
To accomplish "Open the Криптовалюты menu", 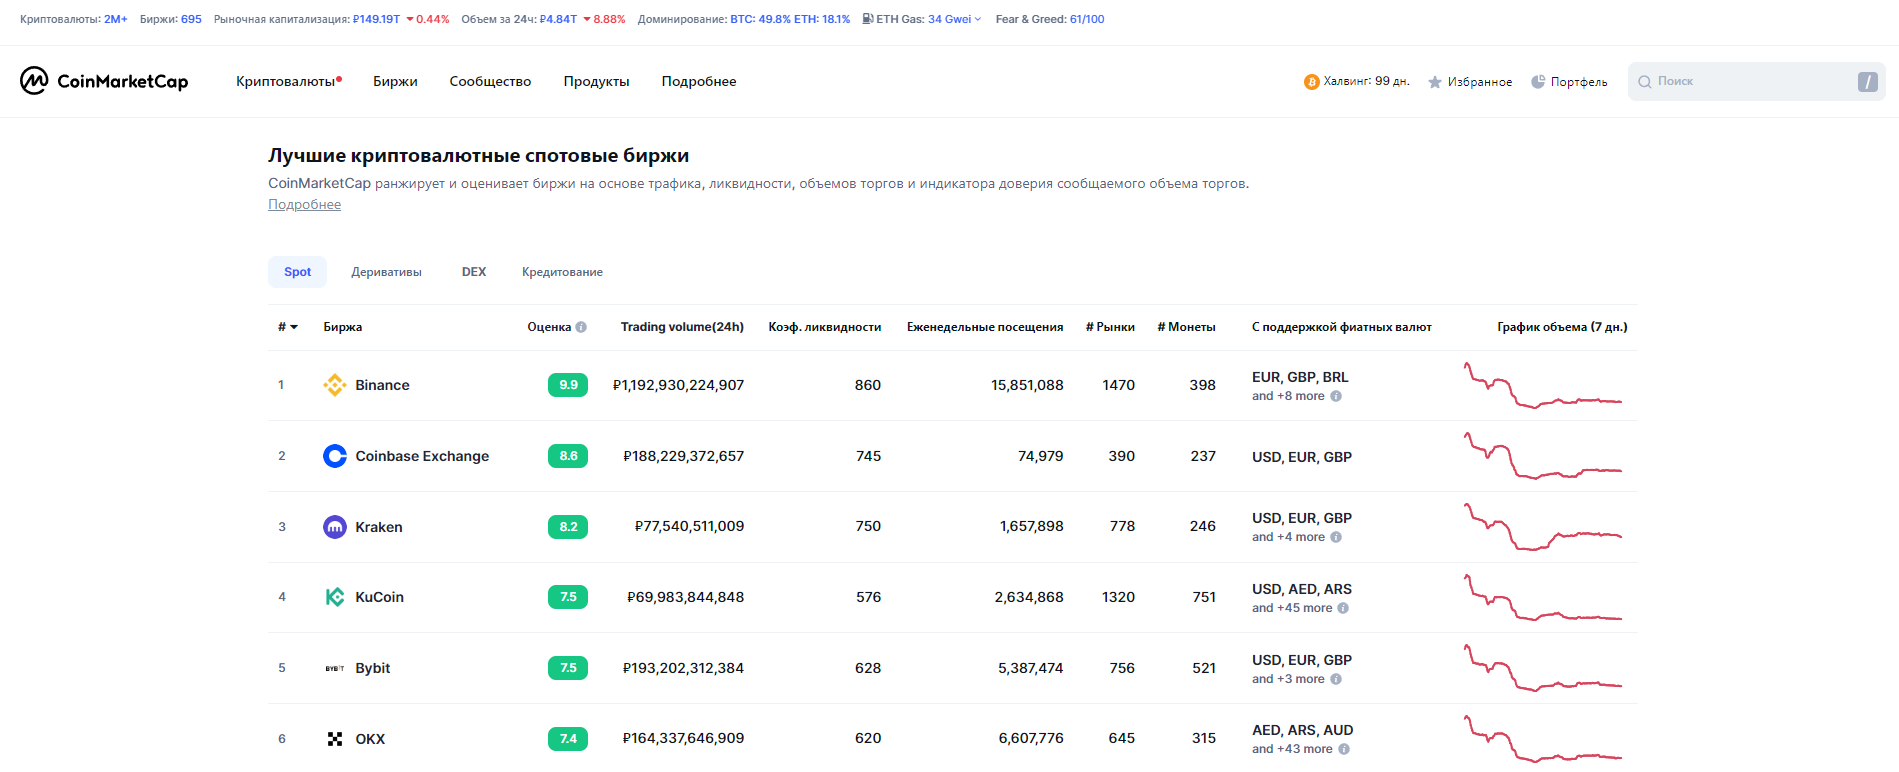I will coord(288,82).
